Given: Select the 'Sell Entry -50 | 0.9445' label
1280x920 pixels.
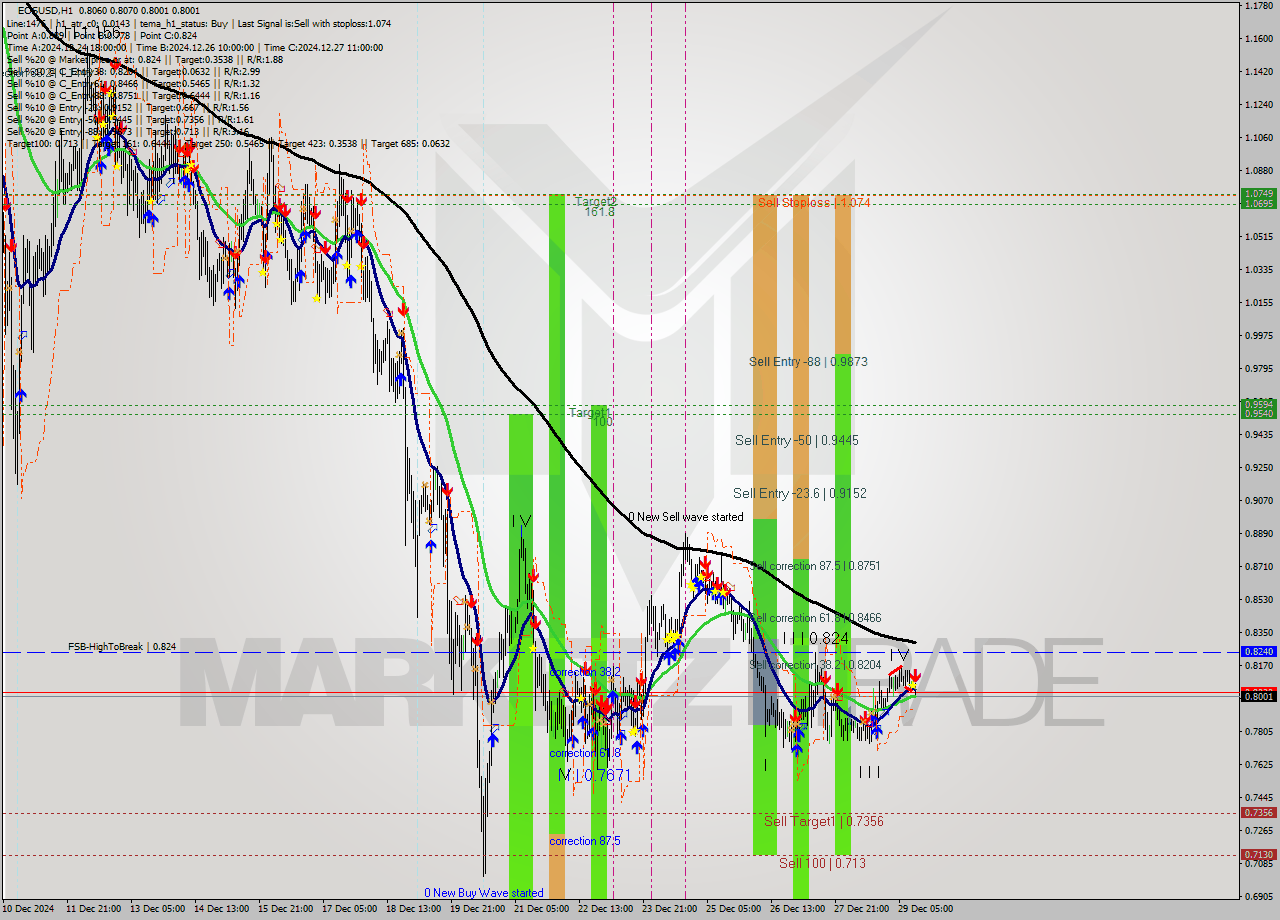Looking at the screenshot, I should (797, 440).
